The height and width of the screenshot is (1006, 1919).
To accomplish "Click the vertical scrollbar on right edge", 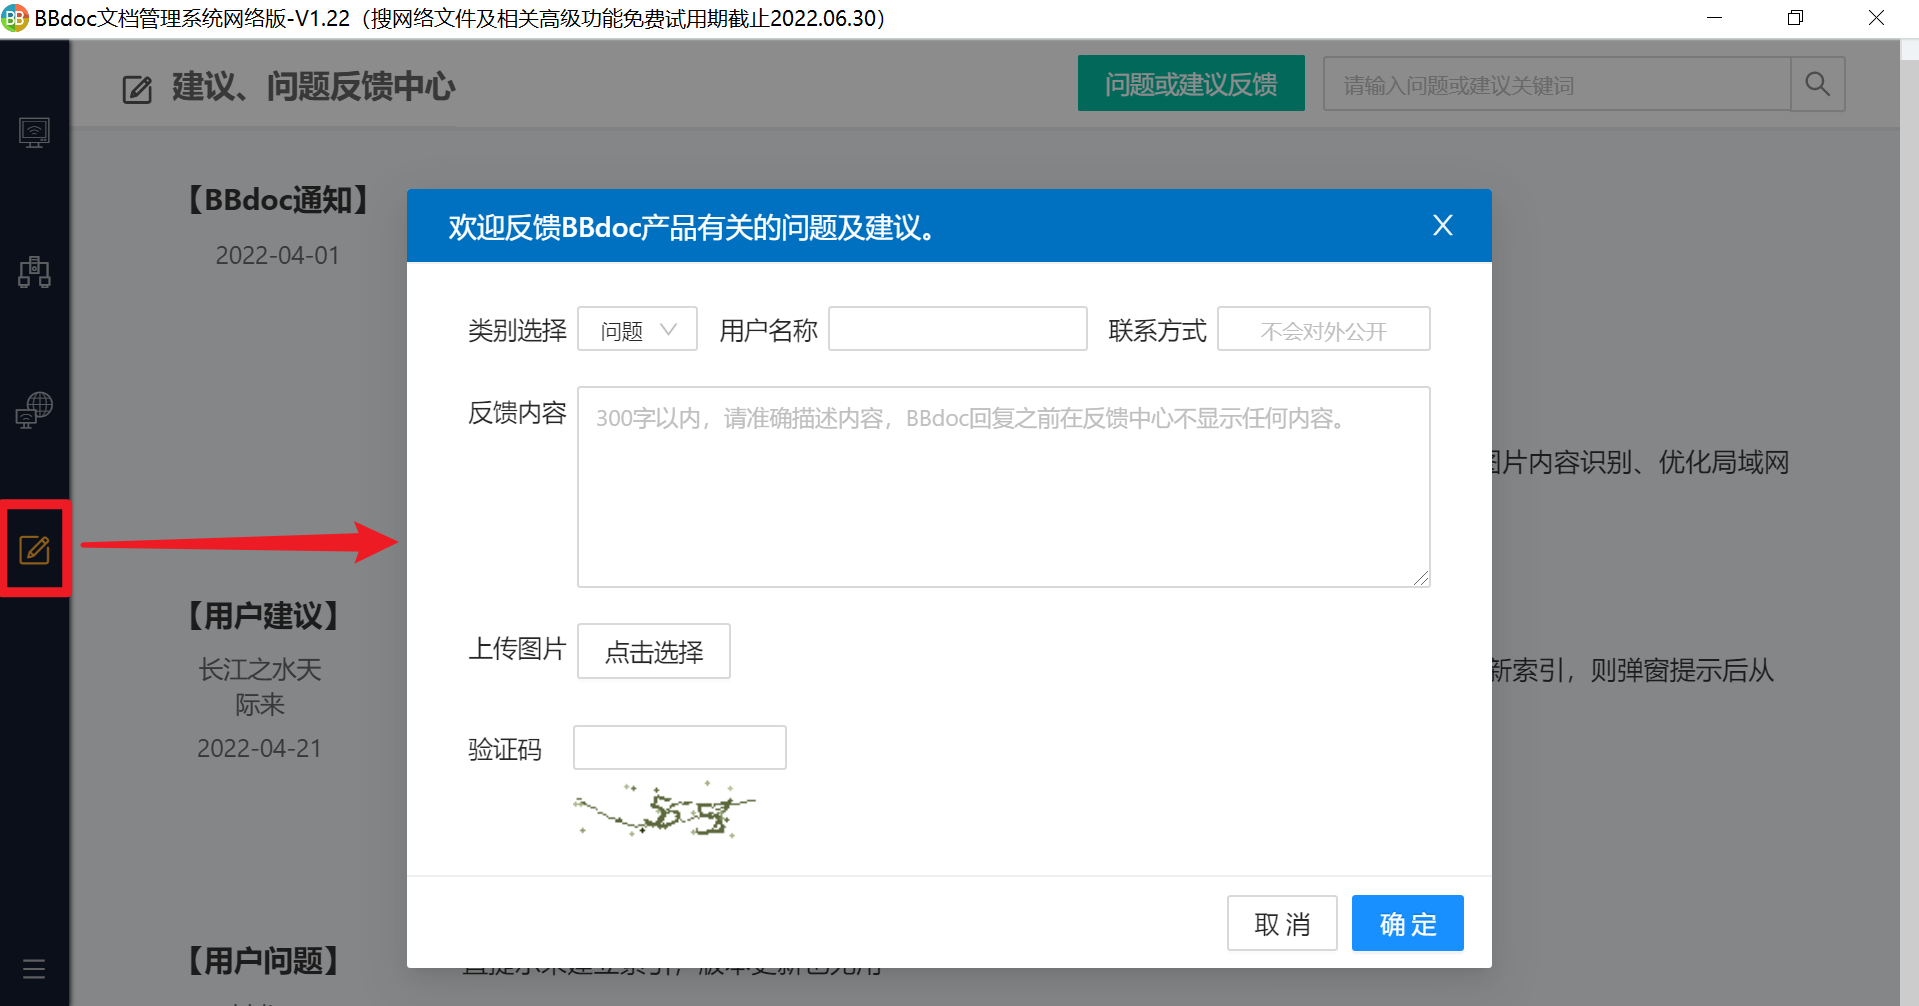I will pos(1909,523).
